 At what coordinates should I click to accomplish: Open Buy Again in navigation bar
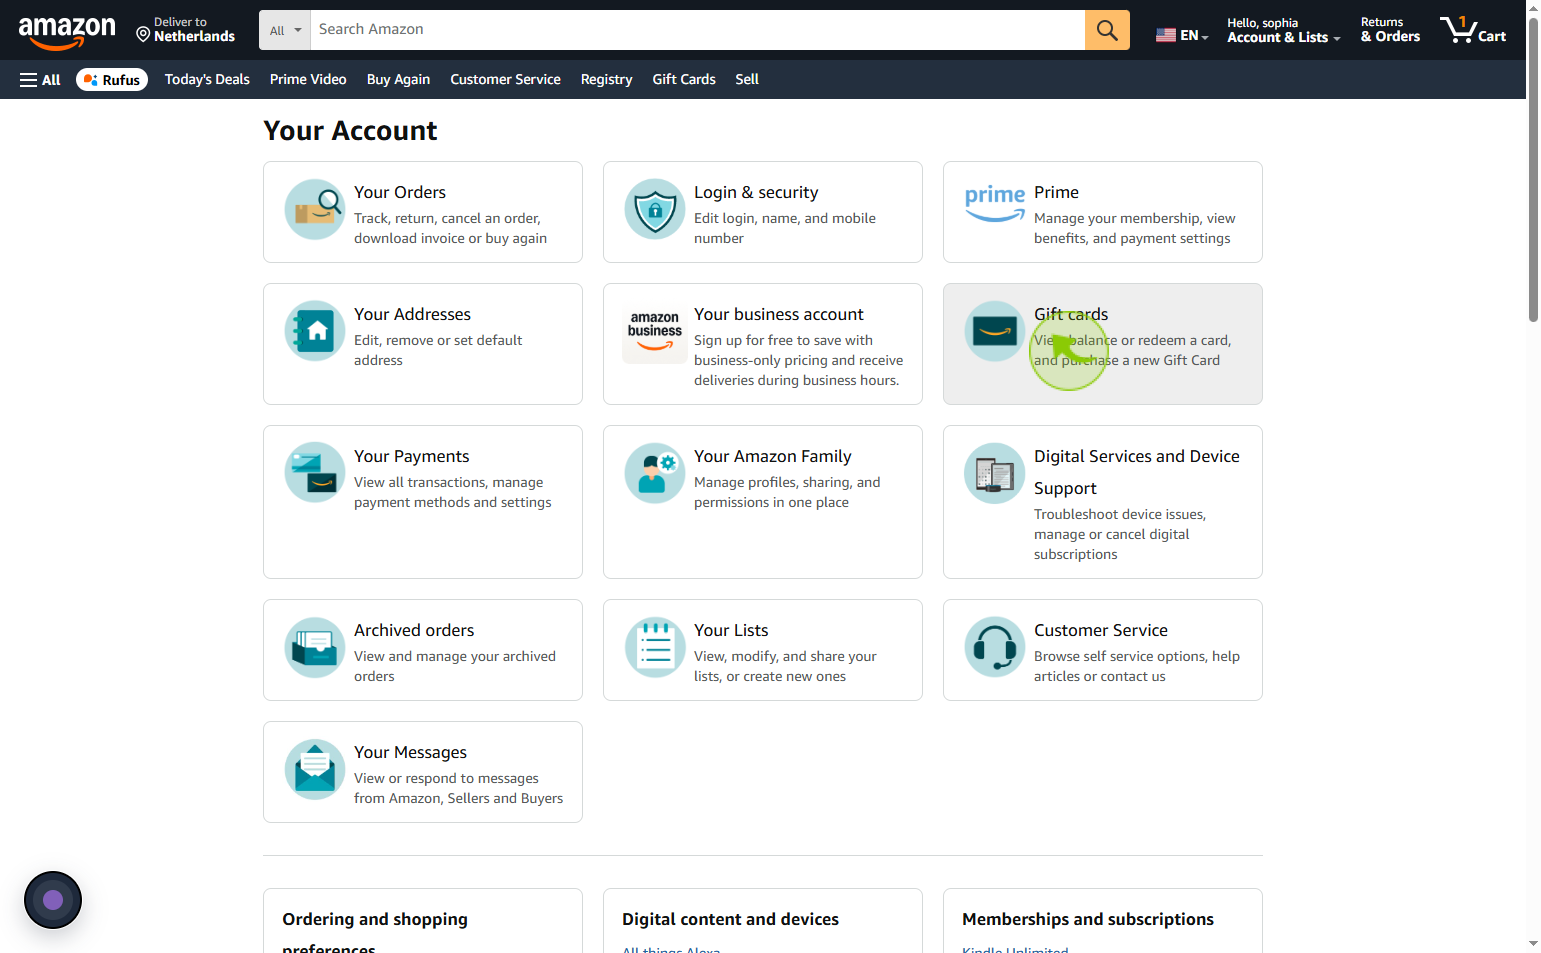click(398, 79)
